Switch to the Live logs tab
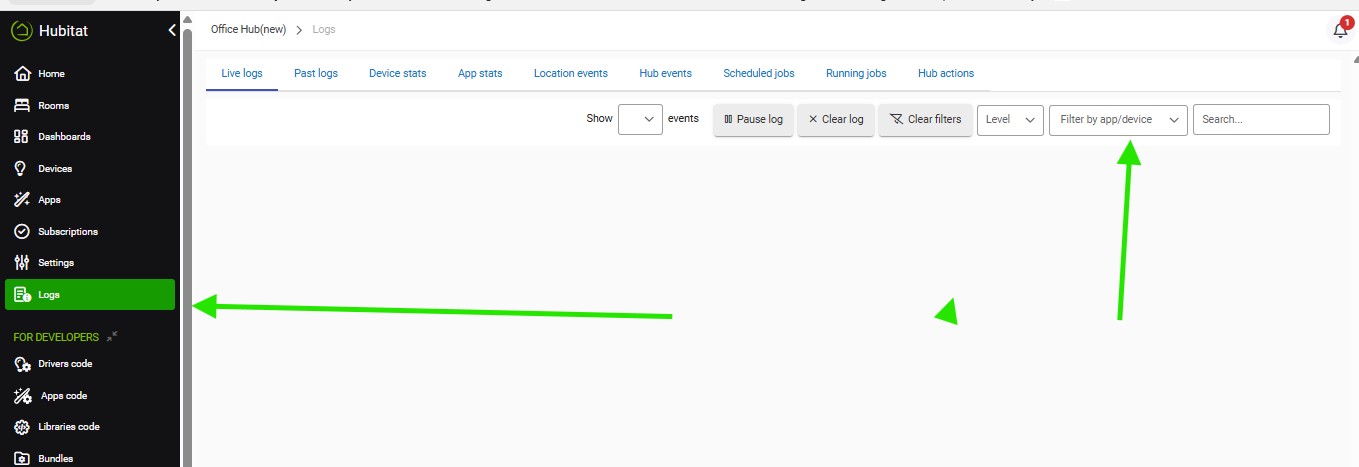 (x=242, y=73)
